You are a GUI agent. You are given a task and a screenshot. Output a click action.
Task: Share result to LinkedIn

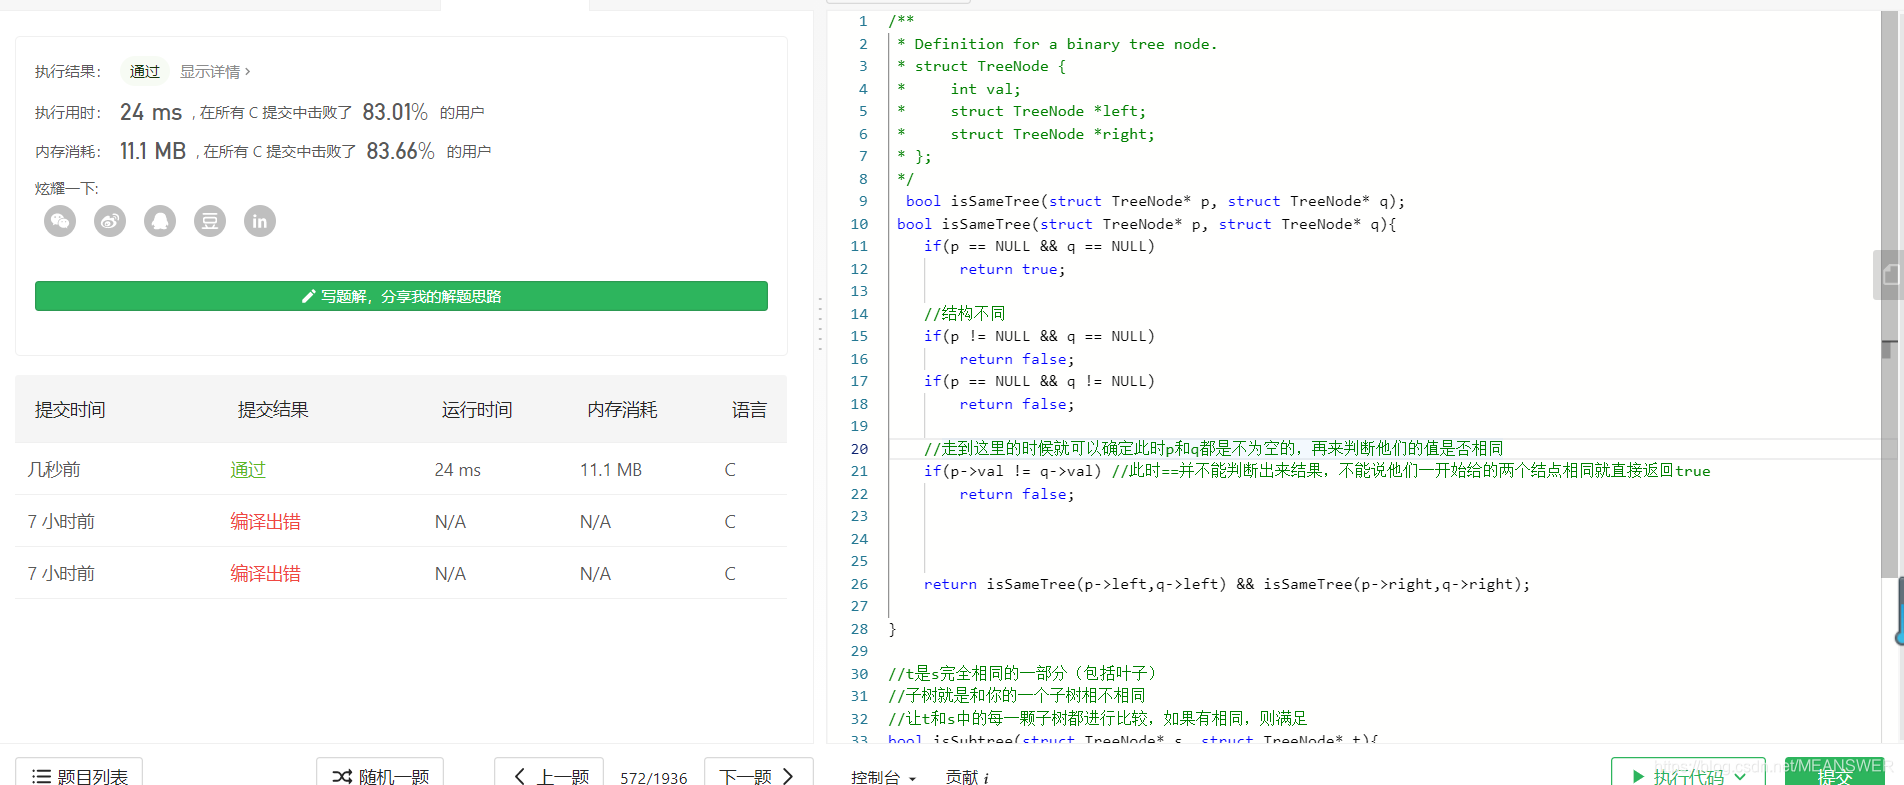click(x=260, y=221)
